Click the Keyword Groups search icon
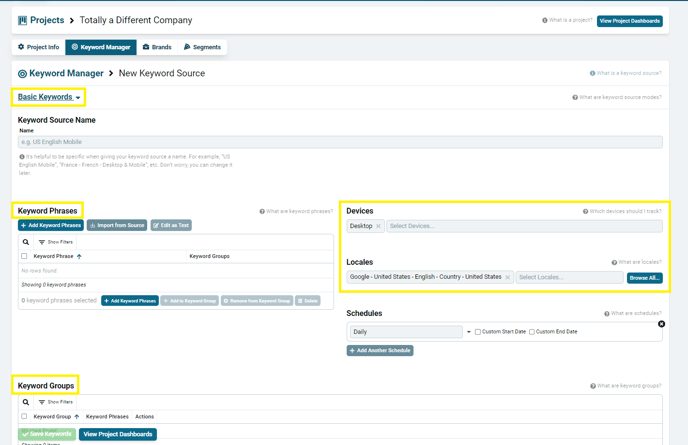688x445 pixels. point(26,402)
